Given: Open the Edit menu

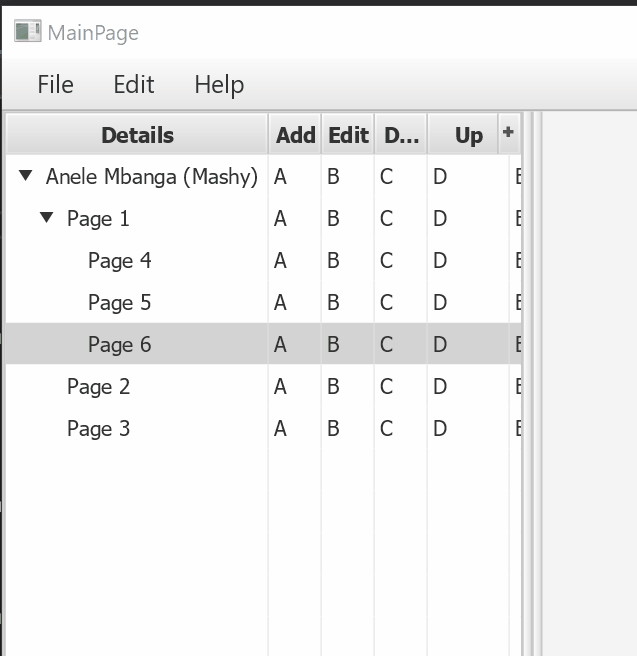Looking at the screenshot, I should tap(133, 85).
